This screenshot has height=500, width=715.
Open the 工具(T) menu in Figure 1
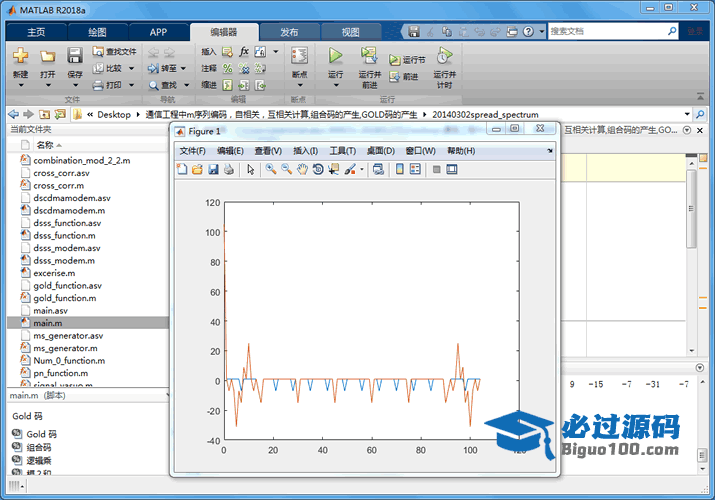[x=343, y=151]
